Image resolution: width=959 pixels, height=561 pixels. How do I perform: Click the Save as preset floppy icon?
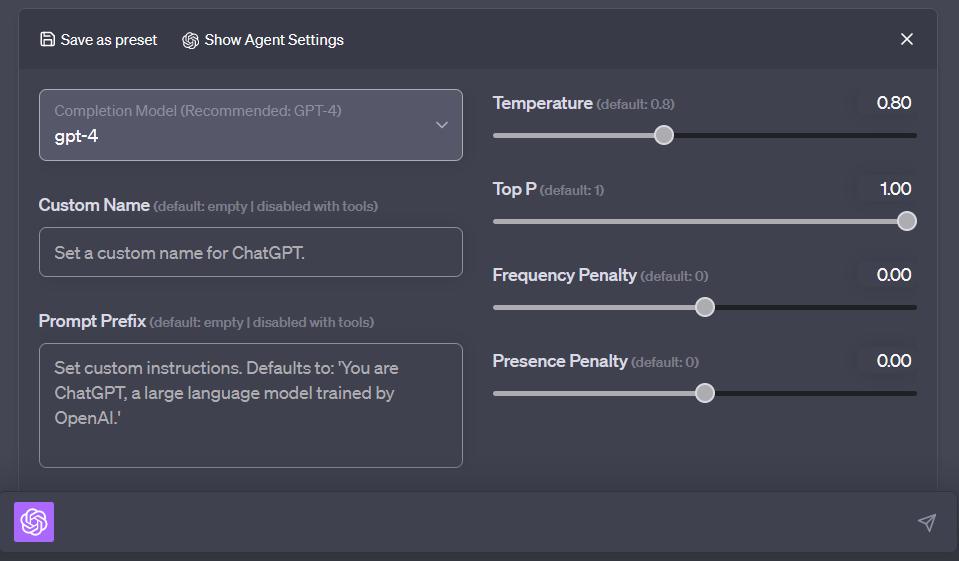coord(47,40)
